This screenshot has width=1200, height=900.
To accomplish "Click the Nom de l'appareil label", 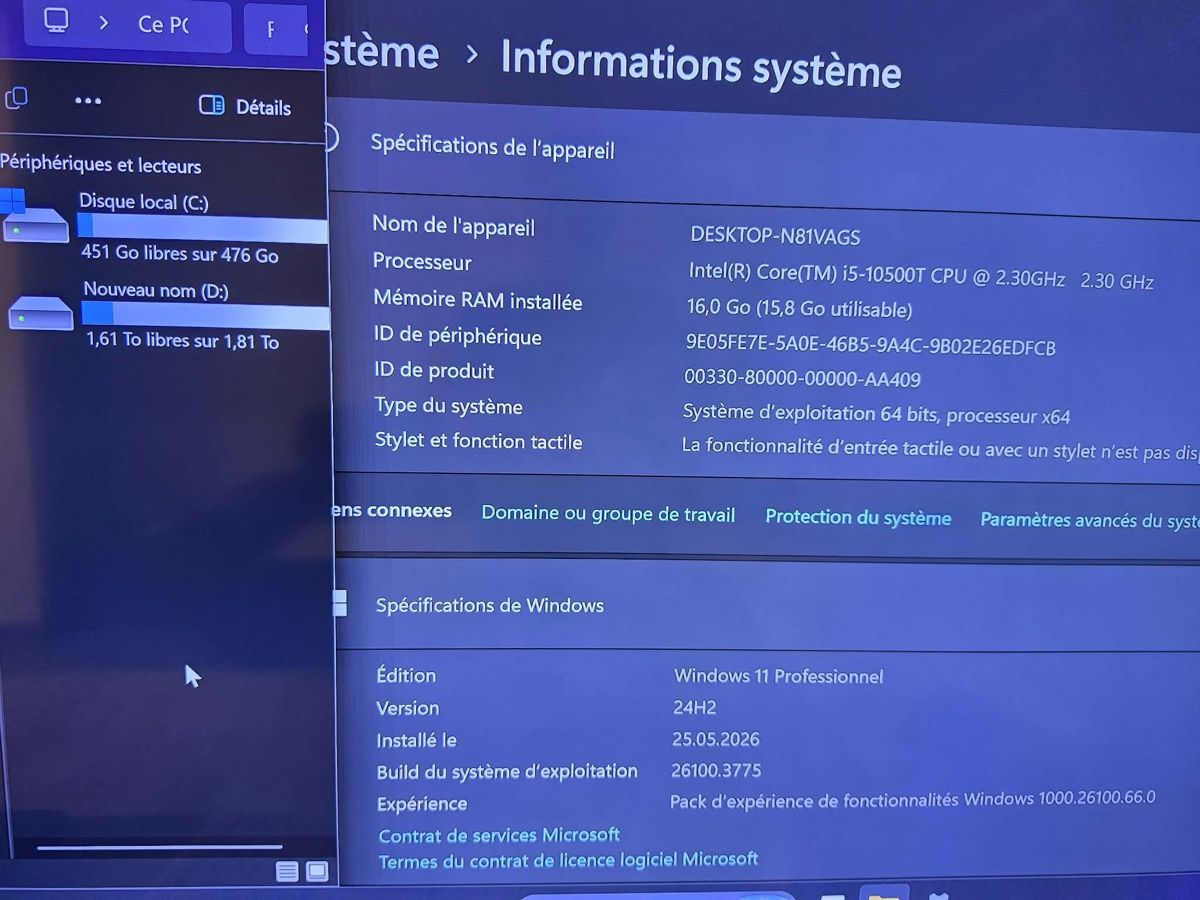I will click(454, 225).
